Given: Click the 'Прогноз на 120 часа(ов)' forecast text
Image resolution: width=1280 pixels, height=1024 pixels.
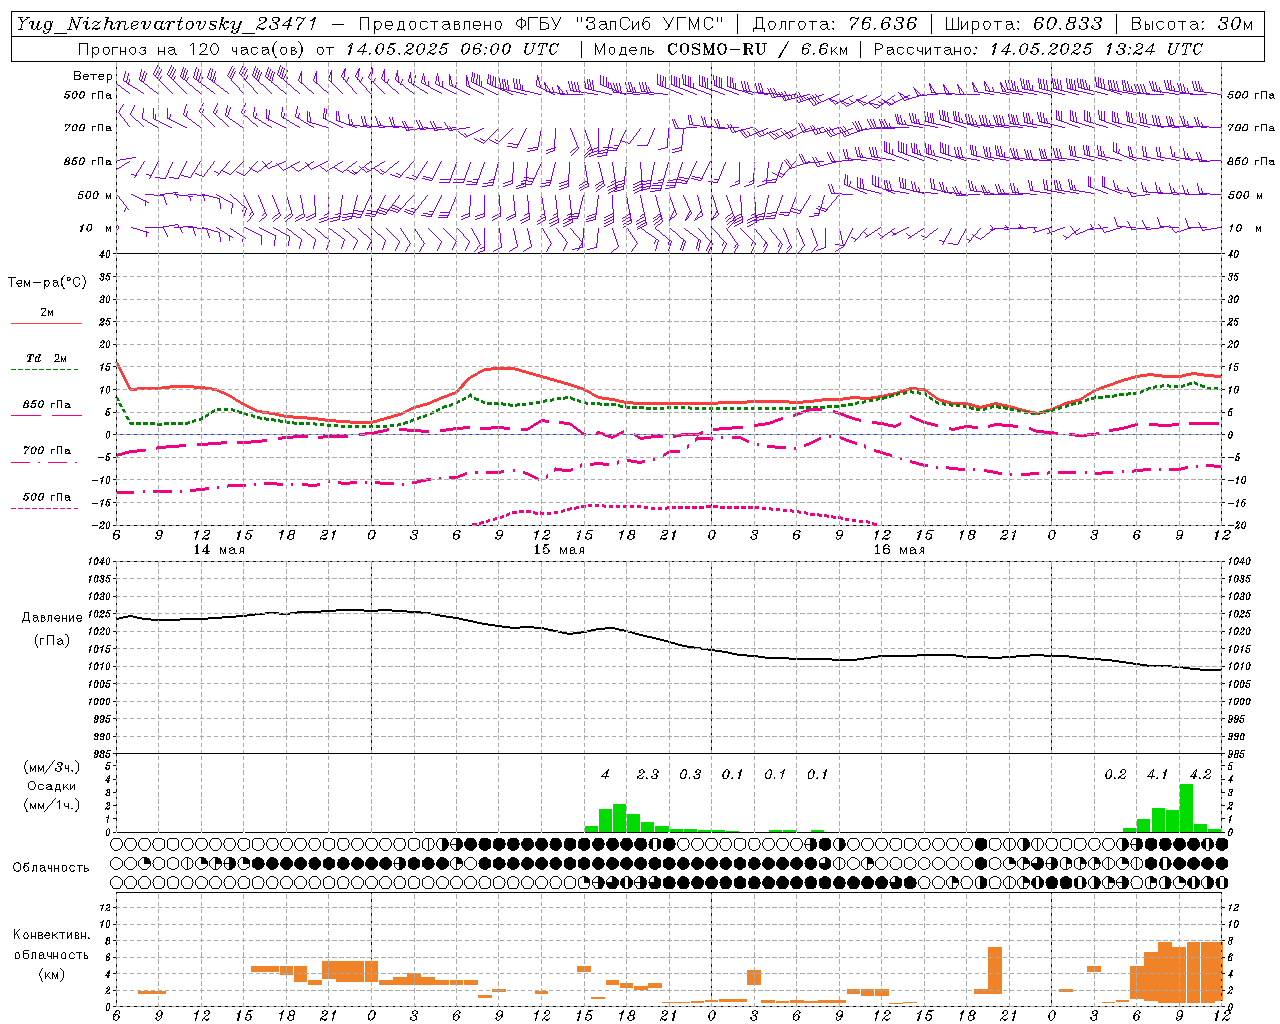Looking at the screenshot, I should point(191,49).
